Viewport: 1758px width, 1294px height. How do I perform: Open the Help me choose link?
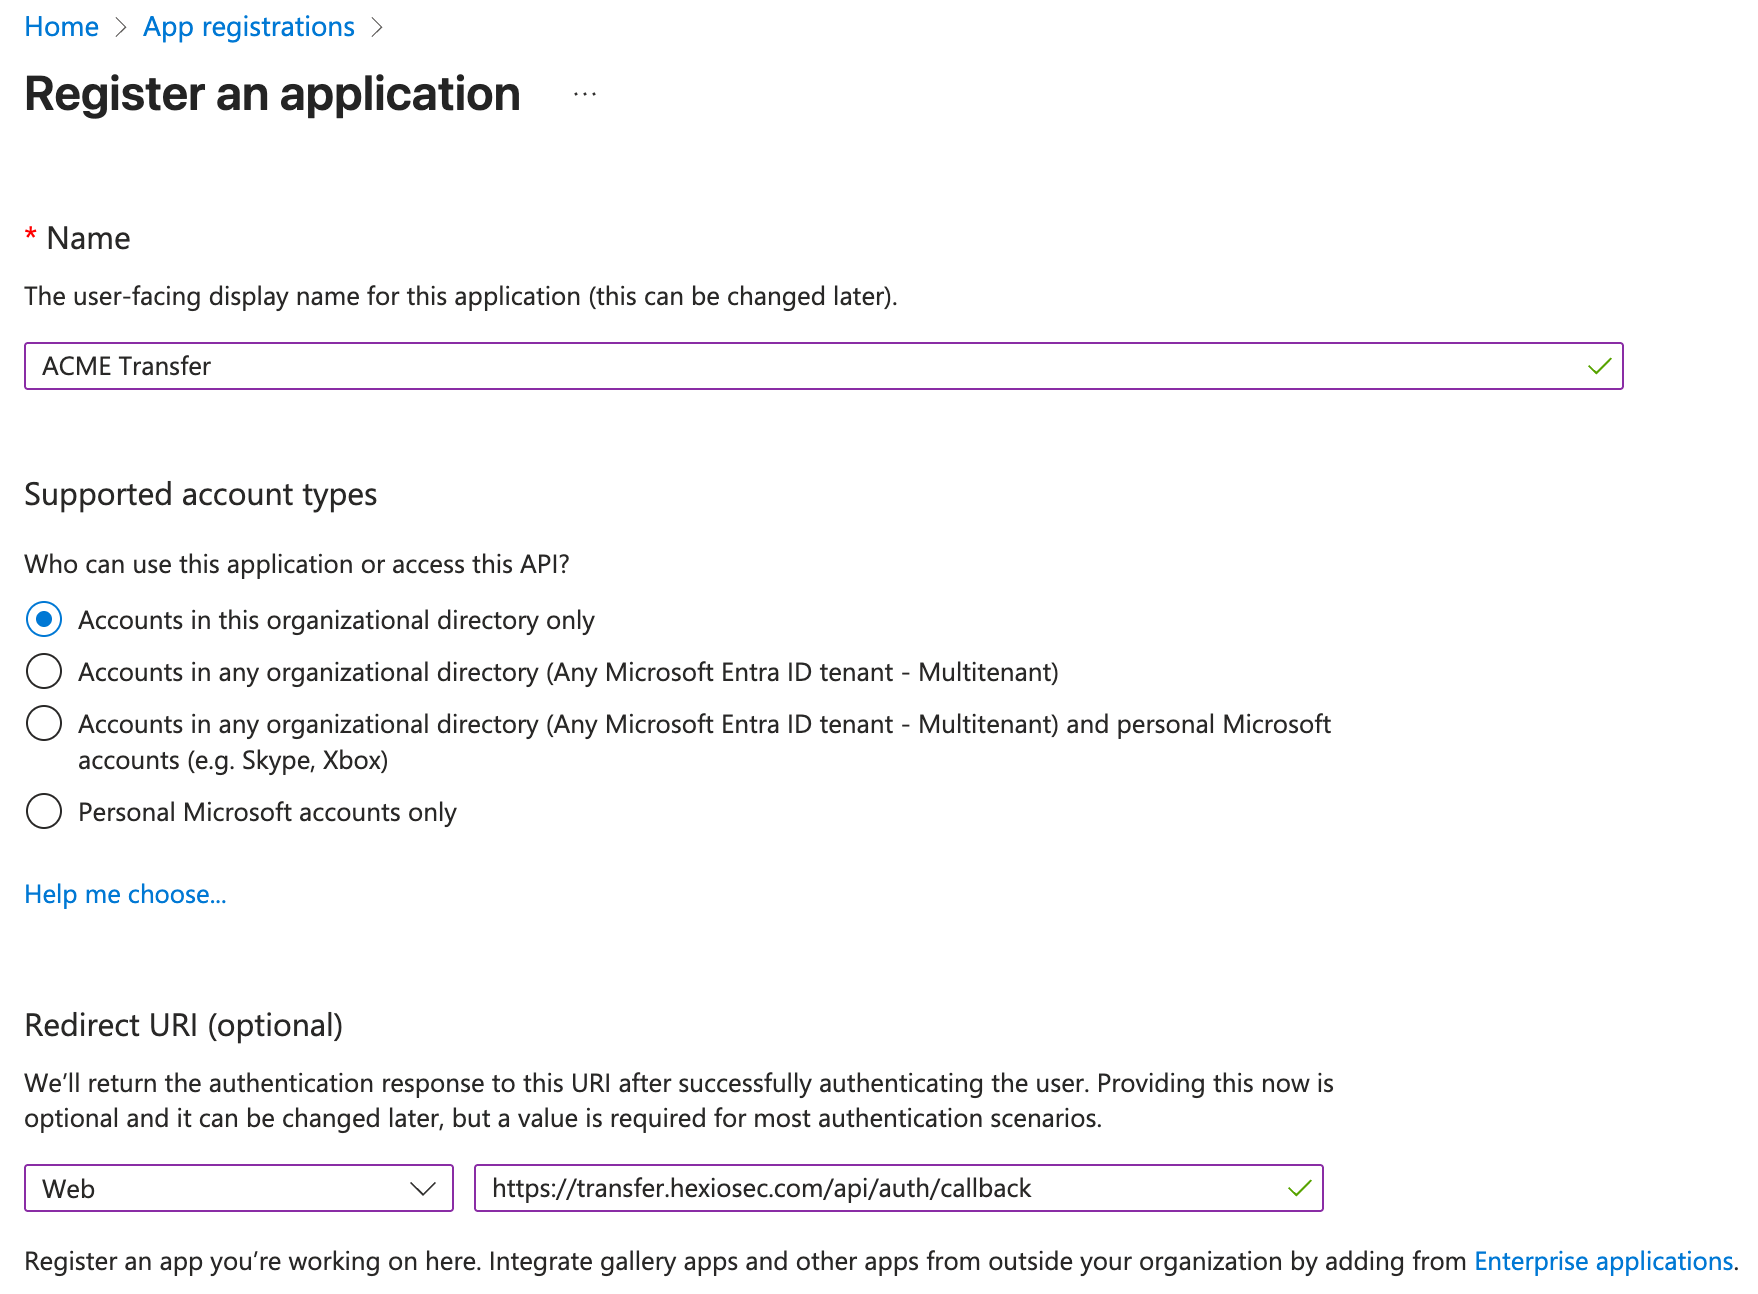[x=124, y=893]
